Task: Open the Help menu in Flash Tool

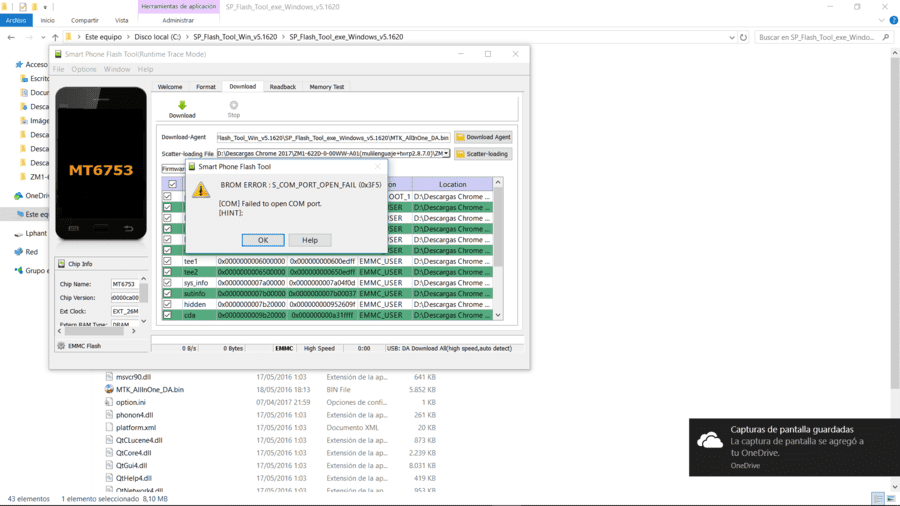Action: pyautogui.click(x=145, y=69)
